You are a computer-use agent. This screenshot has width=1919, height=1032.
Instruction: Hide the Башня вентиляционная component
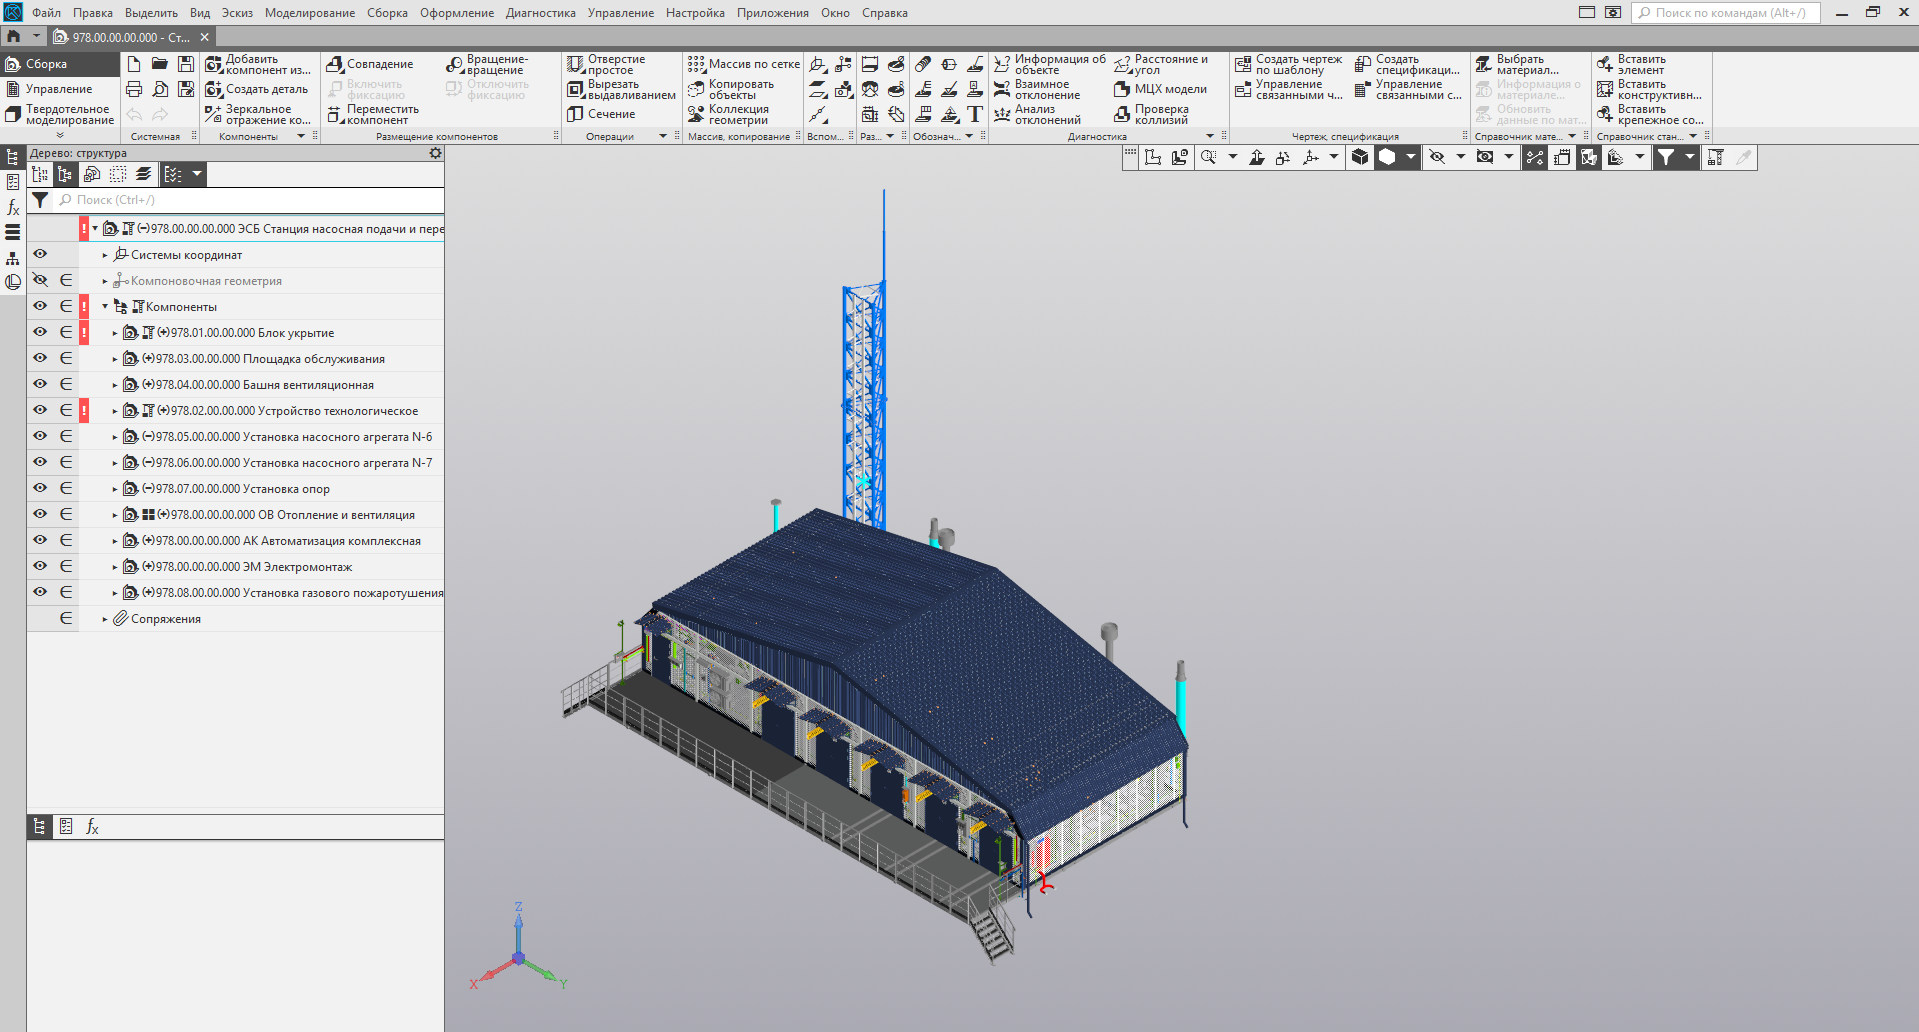pos(40,384)
